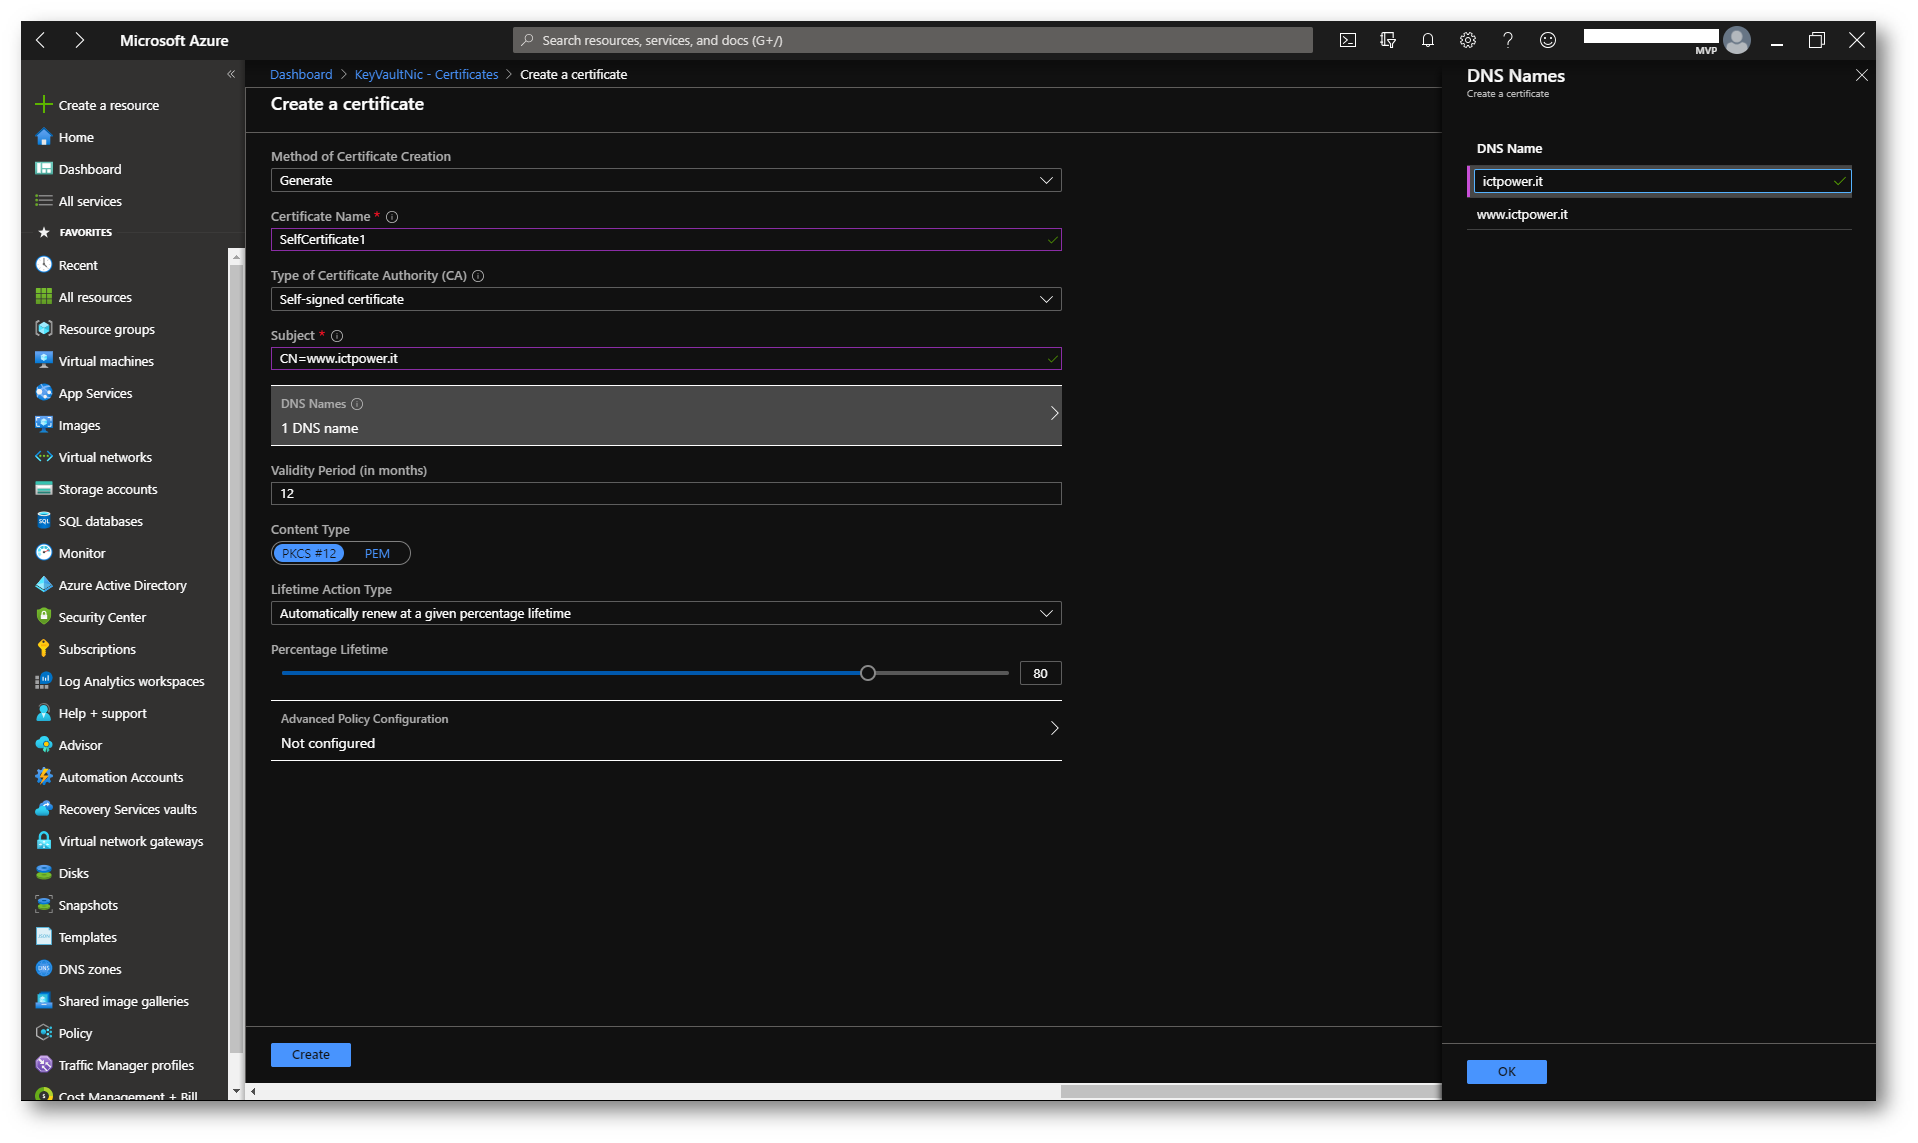Screen dimensions: 1918x1143
Task: Open the Lifetime Action Type dropdown
Action: (x=666, y=613)
